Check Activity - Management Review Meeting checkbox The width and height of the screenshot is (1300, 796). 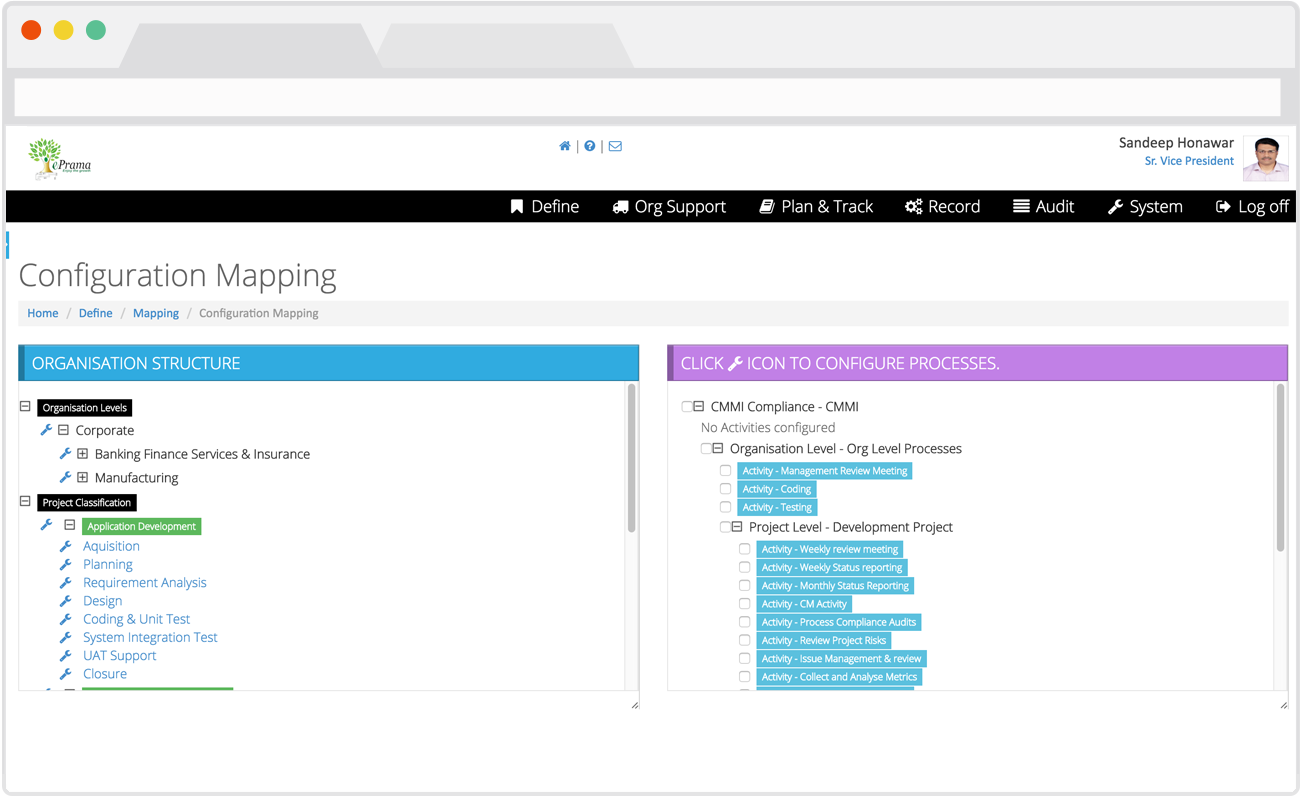click(x=726, y=470)
